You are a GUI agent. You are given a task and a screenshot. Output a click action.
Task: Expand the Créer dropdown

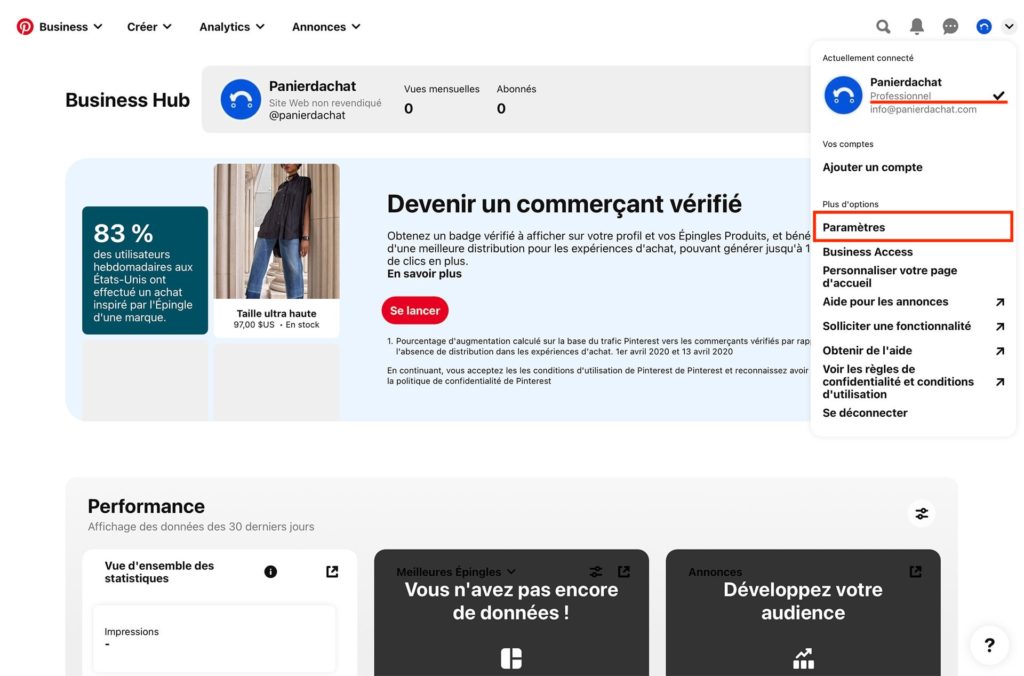149,27
